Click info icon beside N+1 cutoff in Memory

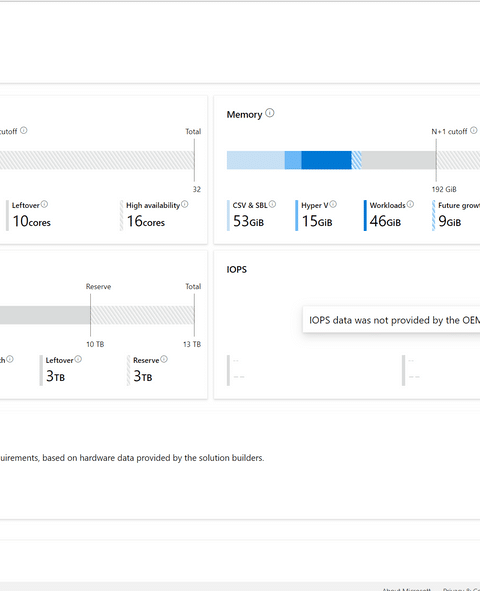(474, 130)
